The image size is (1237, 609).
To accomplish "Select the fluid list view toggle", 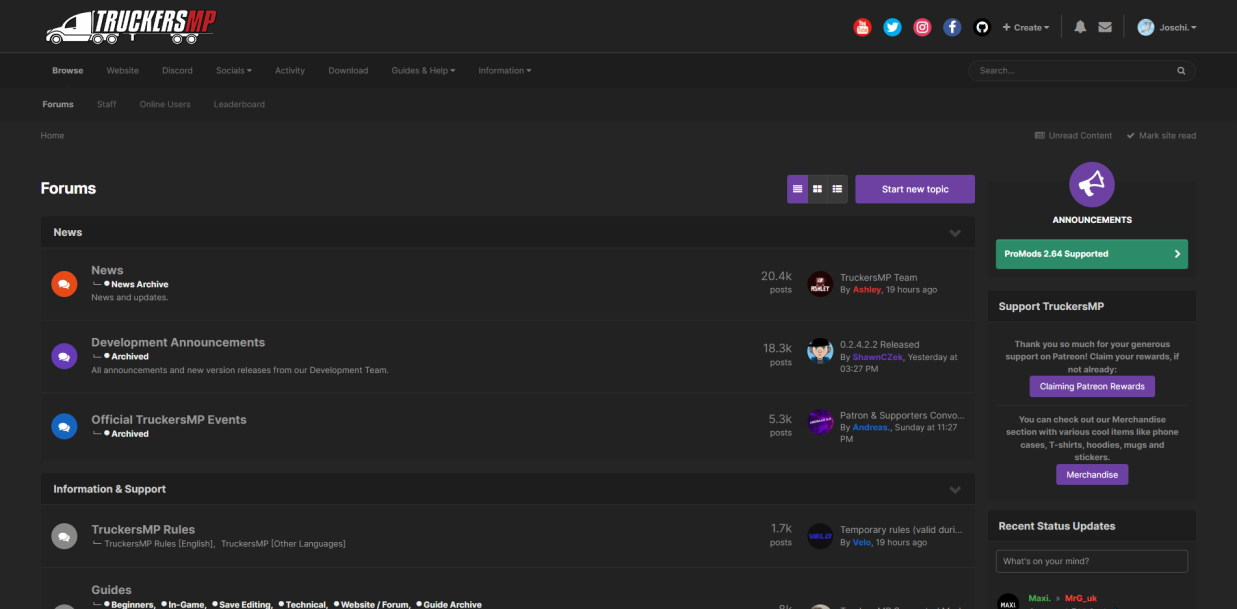I will point(798,188).
